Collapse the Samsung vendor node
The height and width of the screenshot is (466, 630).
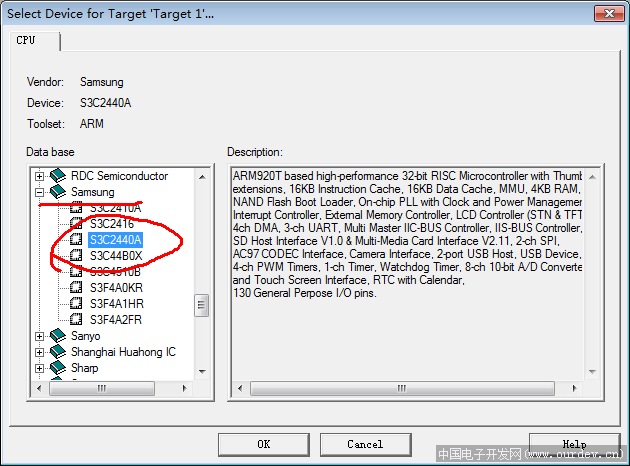coord(39,192)
